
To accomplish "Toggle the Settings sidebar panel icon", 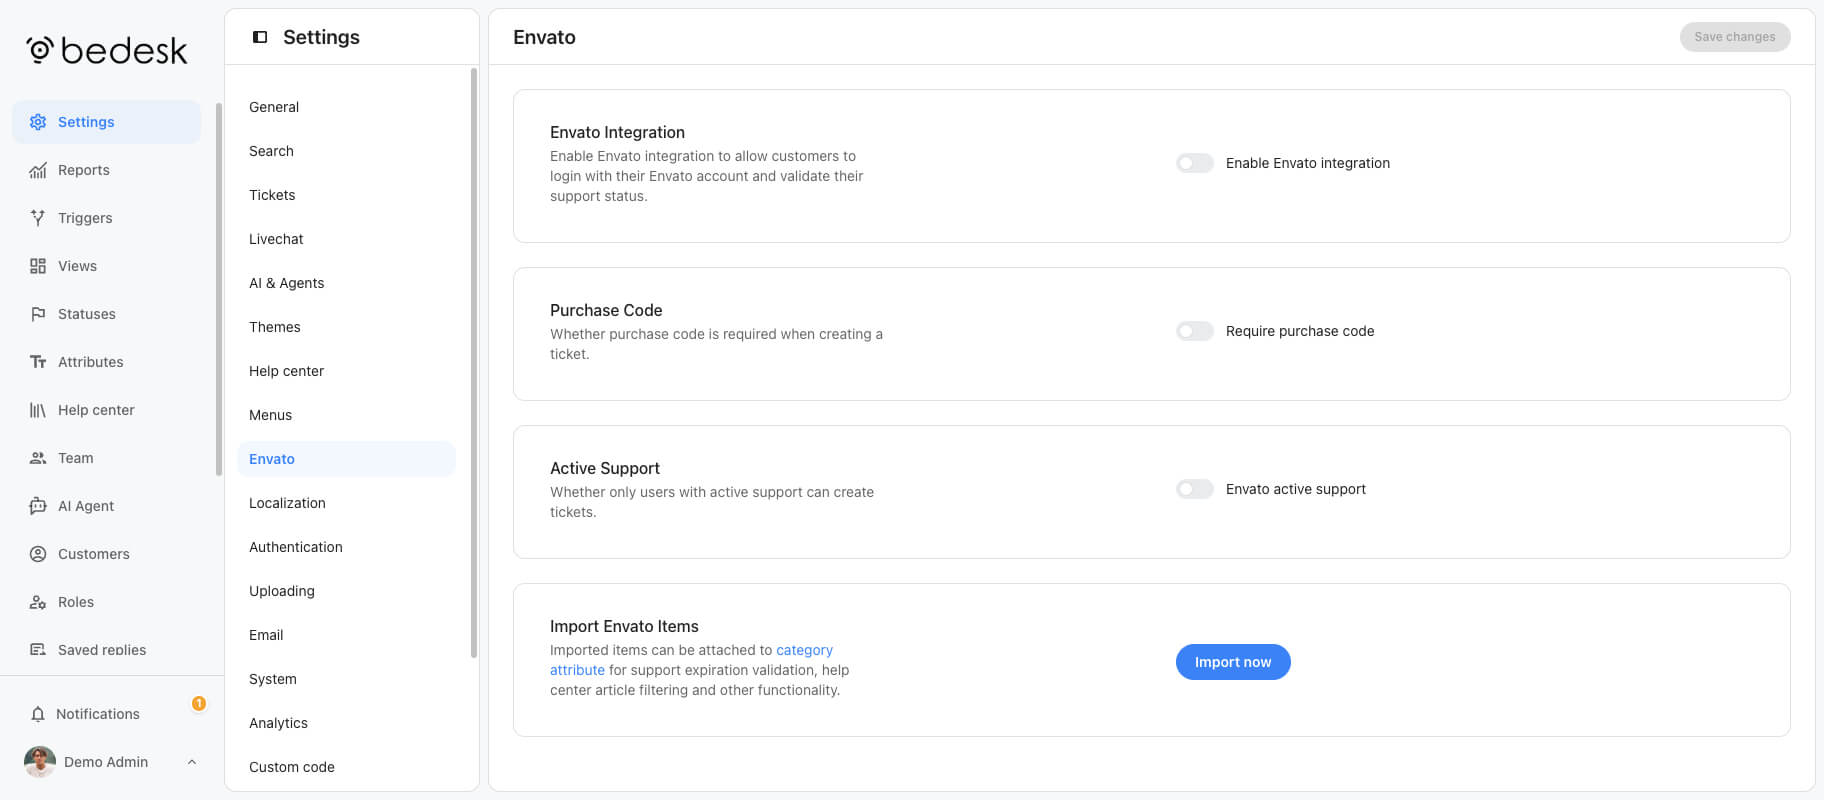I will coord(260,37).
